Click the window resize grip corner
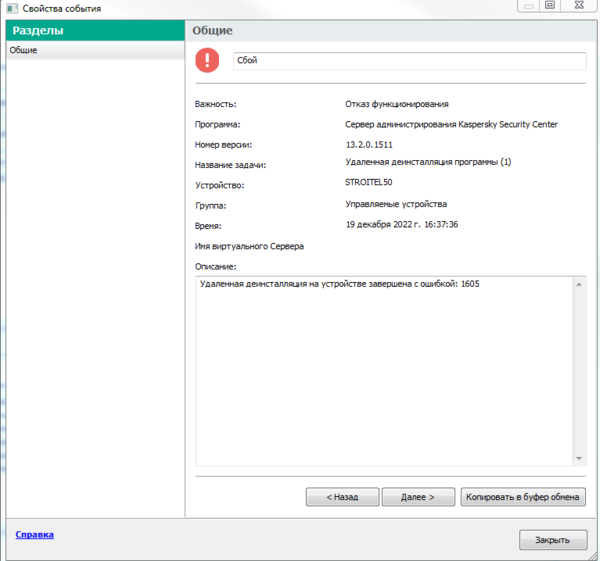 tap(593, 556)
